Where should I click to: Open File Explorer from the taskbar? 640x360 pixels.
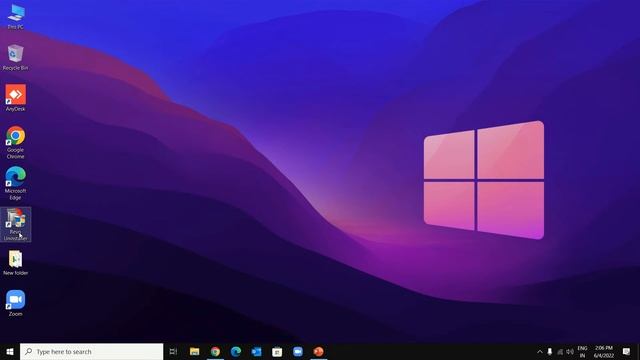click(195, 351)
